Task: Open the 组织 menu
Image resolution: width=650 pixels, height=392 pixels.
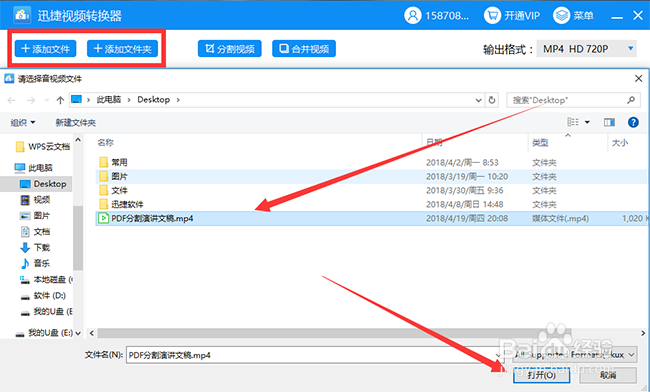Action: 23,122
